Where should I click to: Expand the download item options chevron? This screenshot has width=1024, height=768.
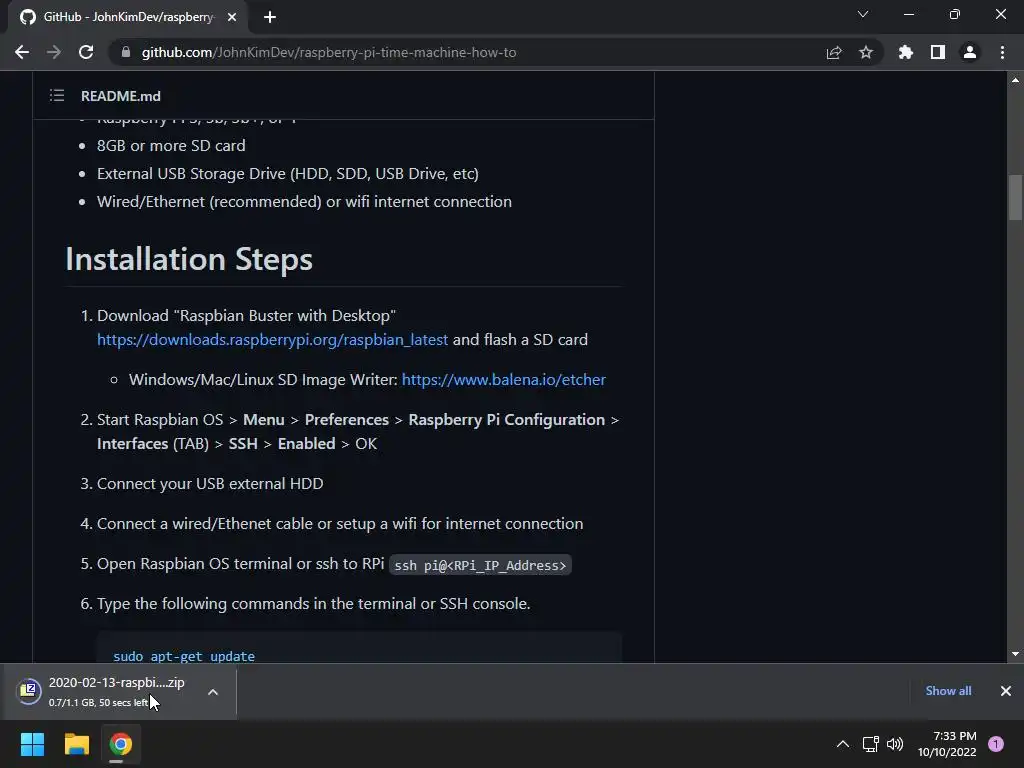(213, 692)
